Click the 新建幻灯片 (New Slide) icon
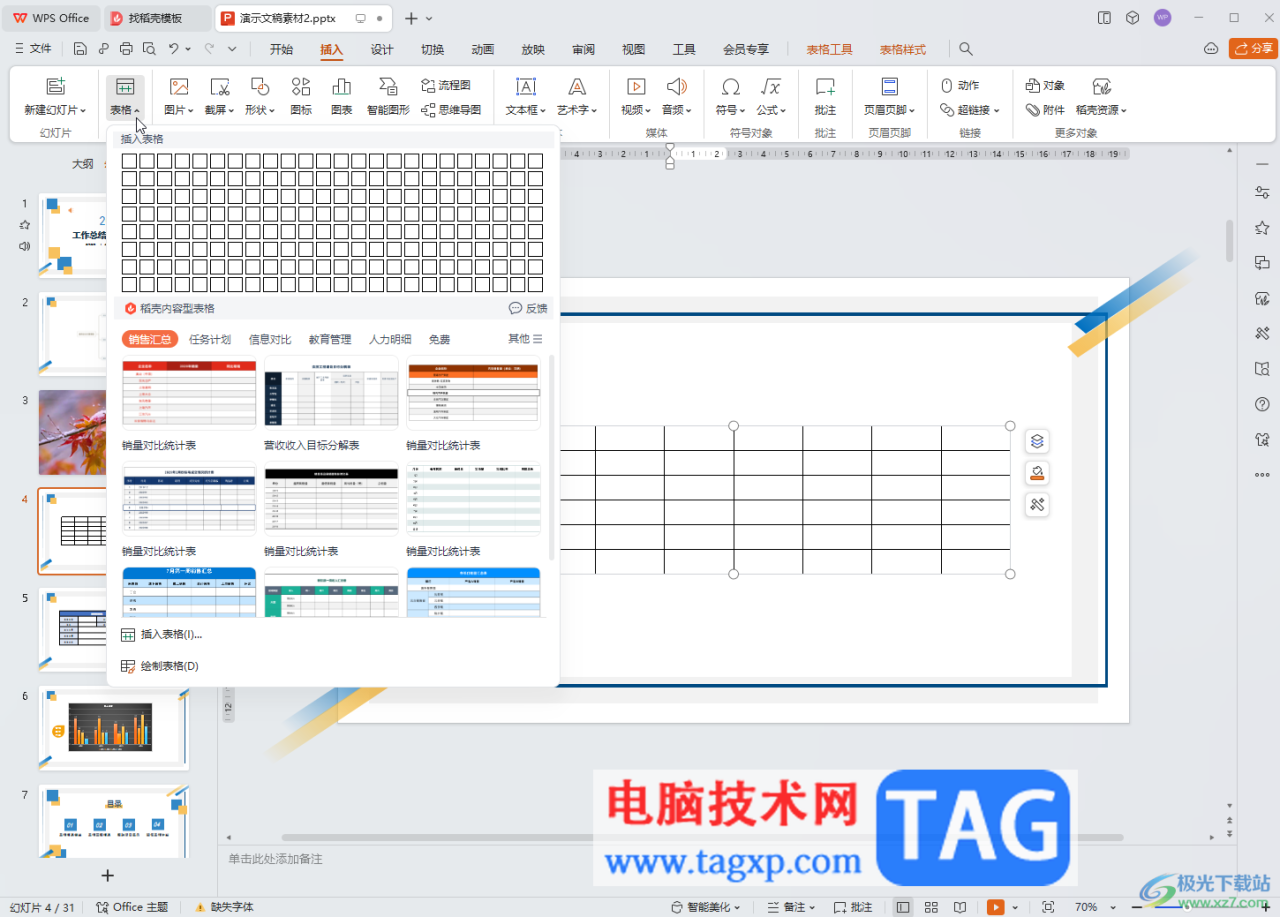The height and width of the screenshot is (917, 1280). click(x=56, y=87)
